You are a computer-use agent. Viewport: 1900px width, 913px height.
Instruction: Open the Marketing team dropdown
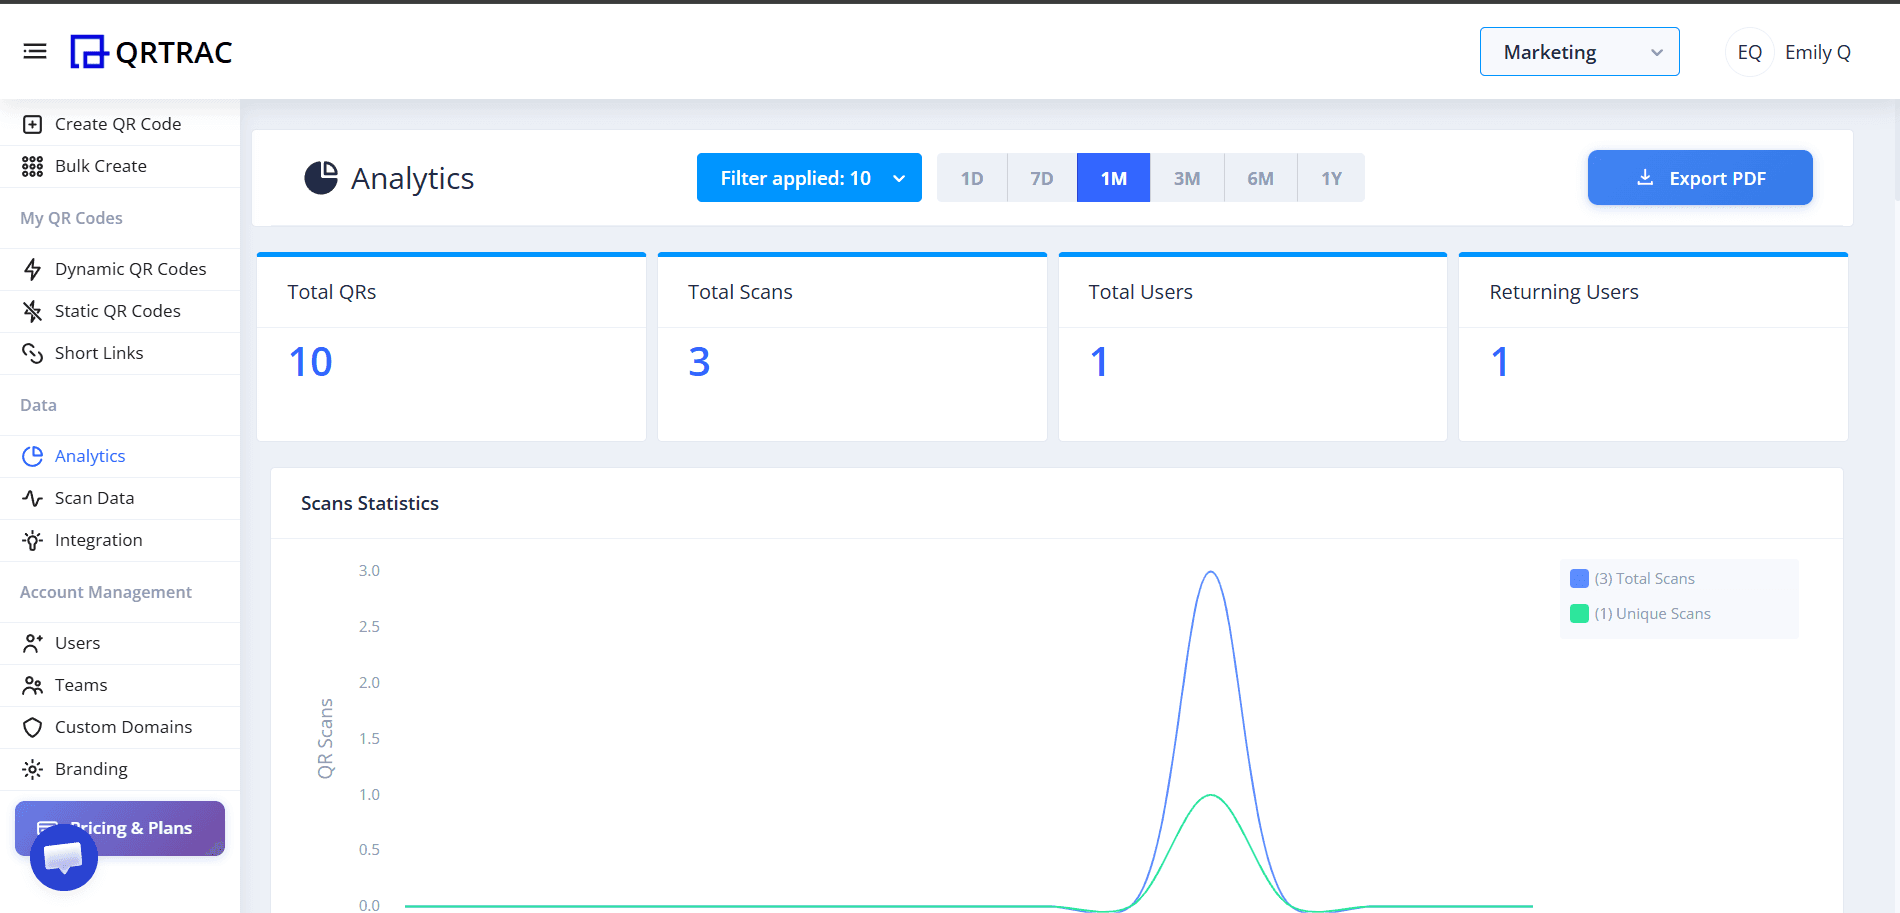1580,52
